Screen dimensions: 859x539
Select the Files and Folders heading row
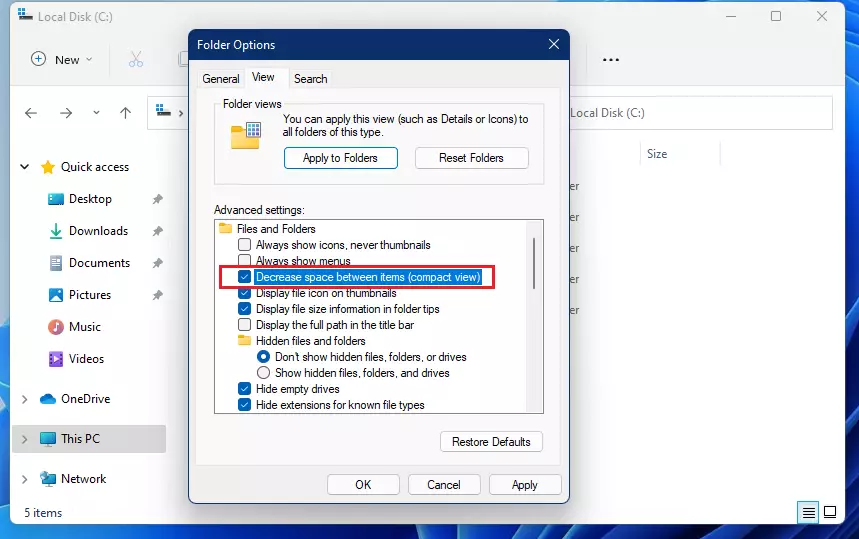pos(267,228)
